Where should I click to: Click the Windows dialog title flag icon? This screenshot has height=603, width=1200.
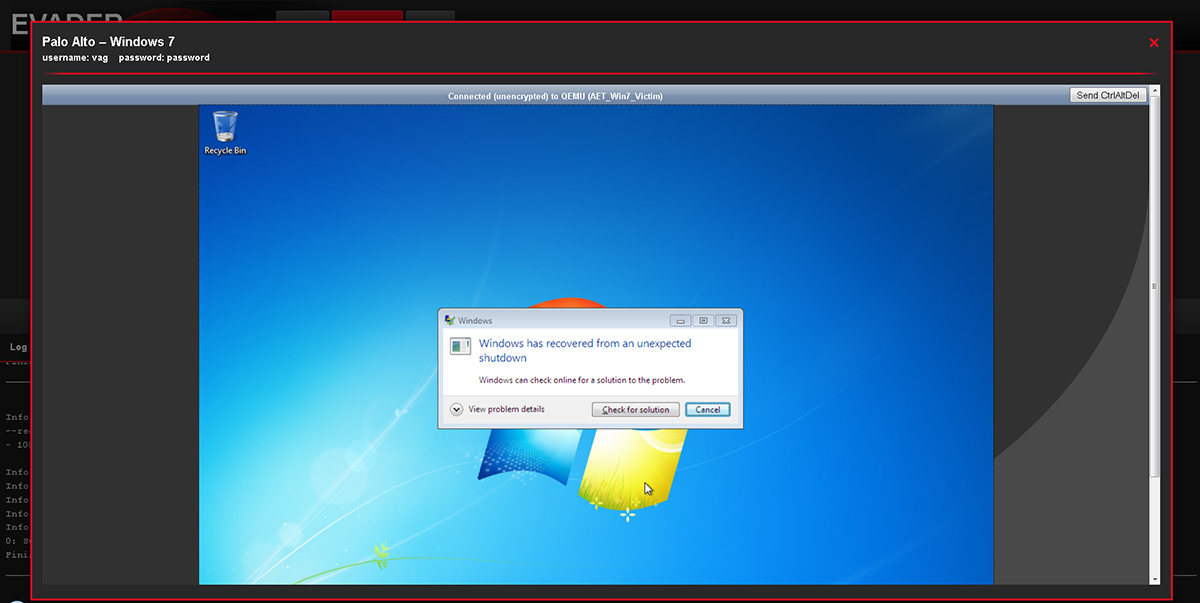pos(450,320)
